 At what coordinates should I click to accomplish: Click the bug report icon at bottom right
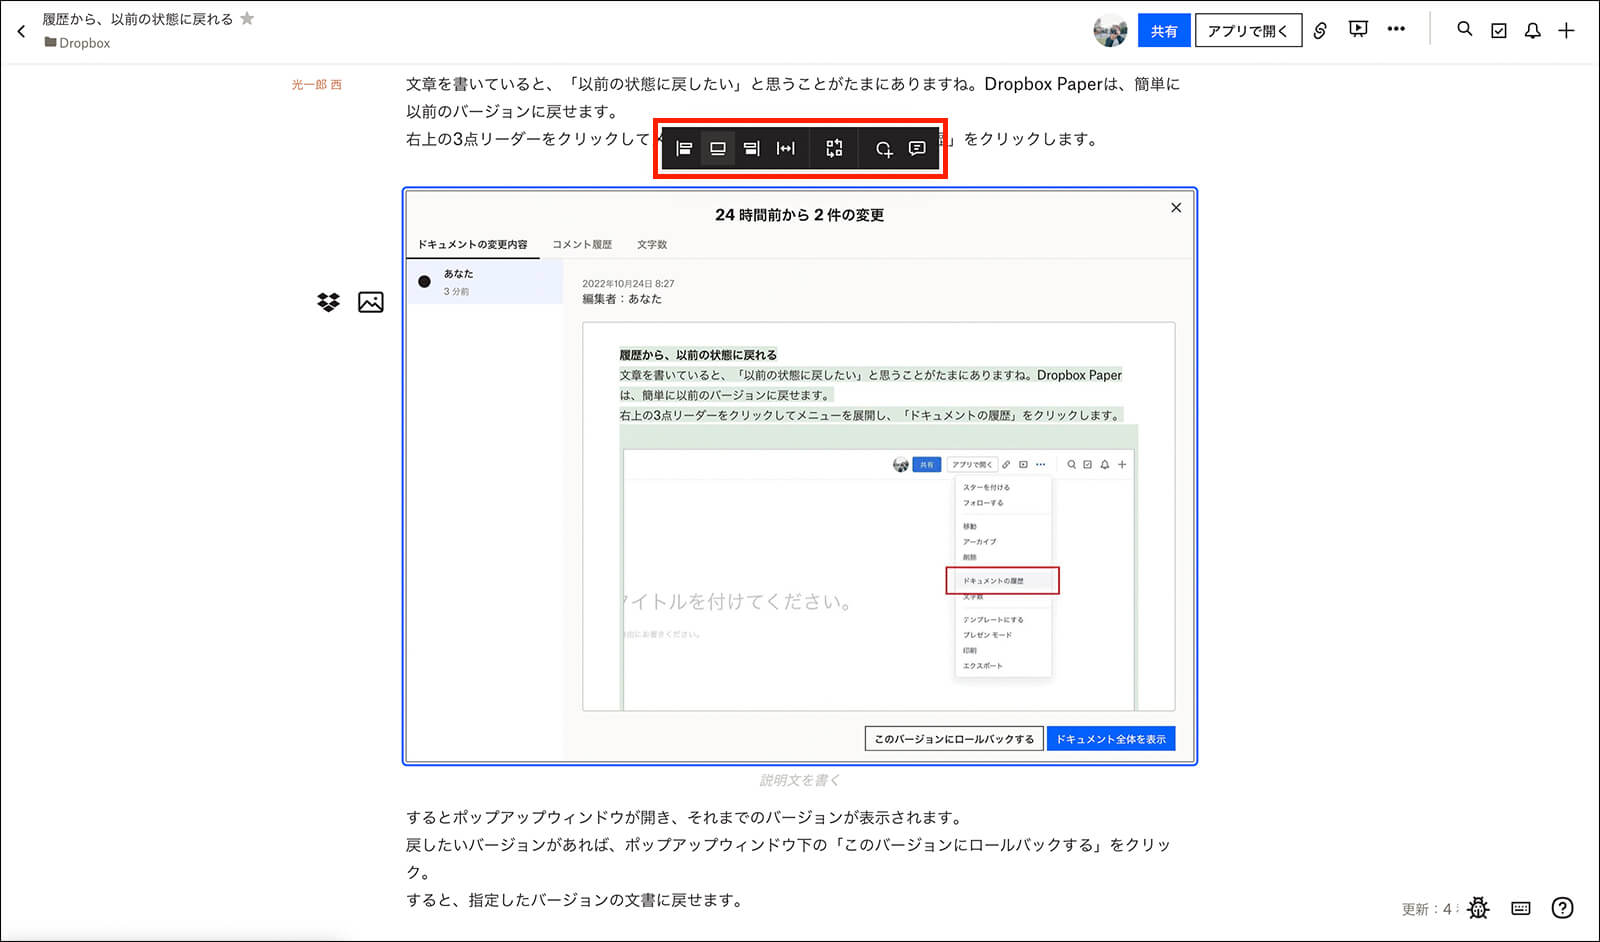[x=1479, y=908]
